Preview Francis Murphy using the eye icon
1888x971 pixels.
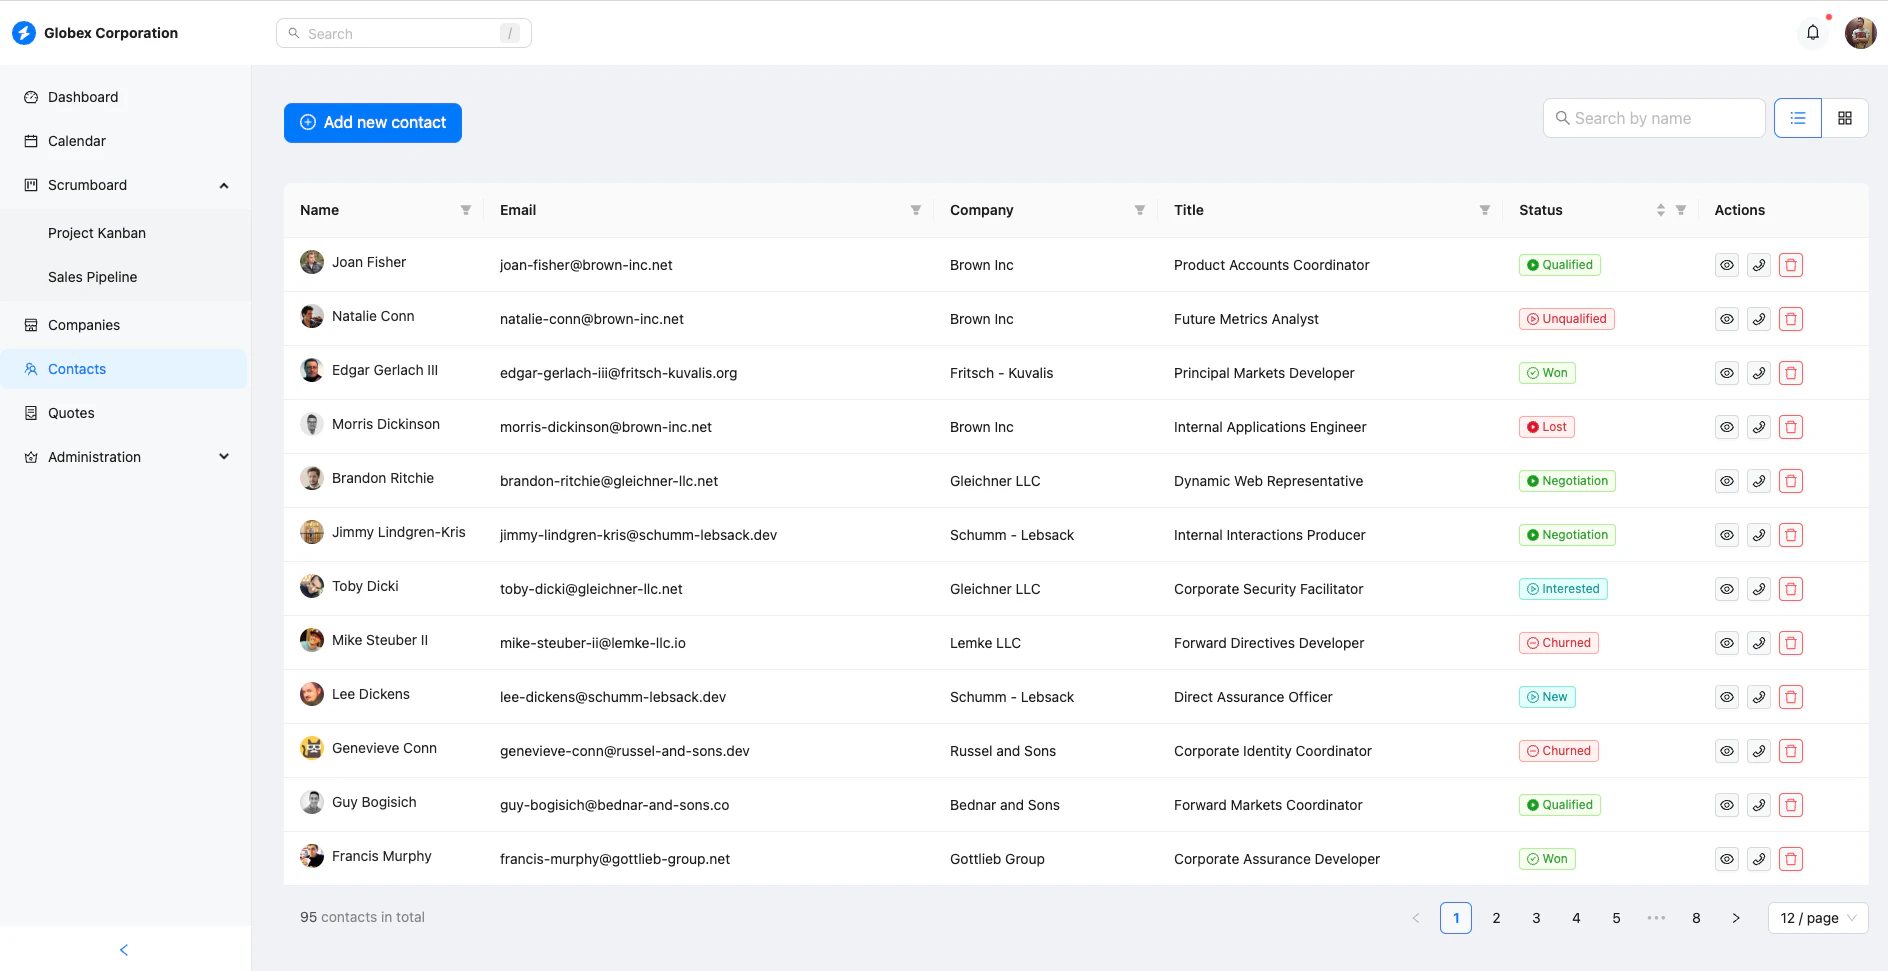click(x=1727, y=858)
